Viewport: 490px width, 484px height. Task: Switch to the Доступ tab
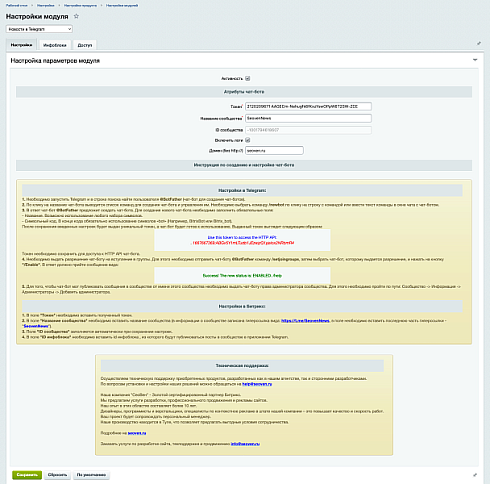point(85,45)
